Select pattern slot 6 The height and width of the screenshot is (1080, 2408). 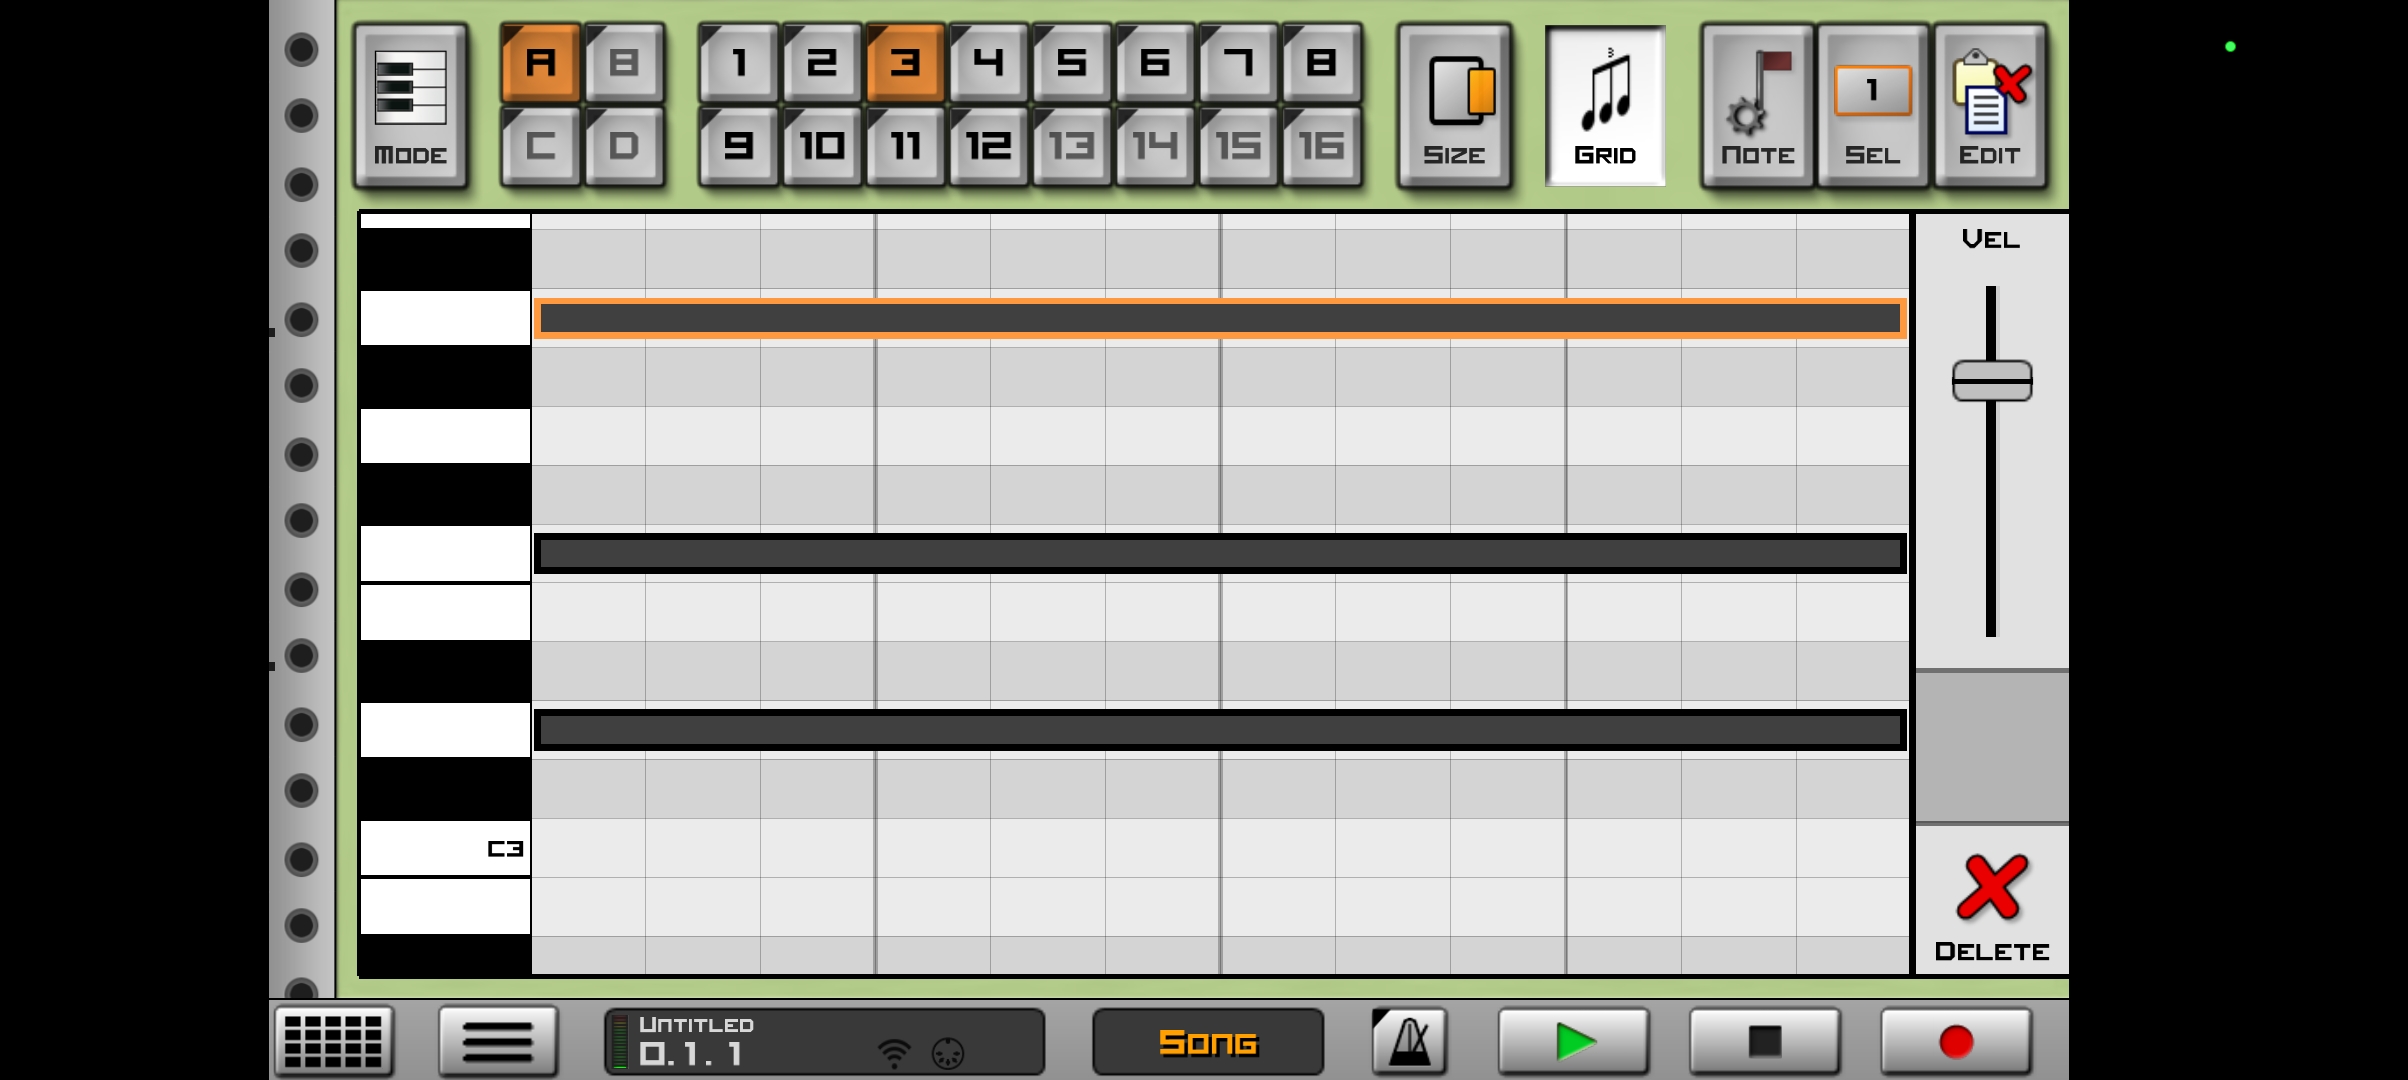pos(1155,63)
